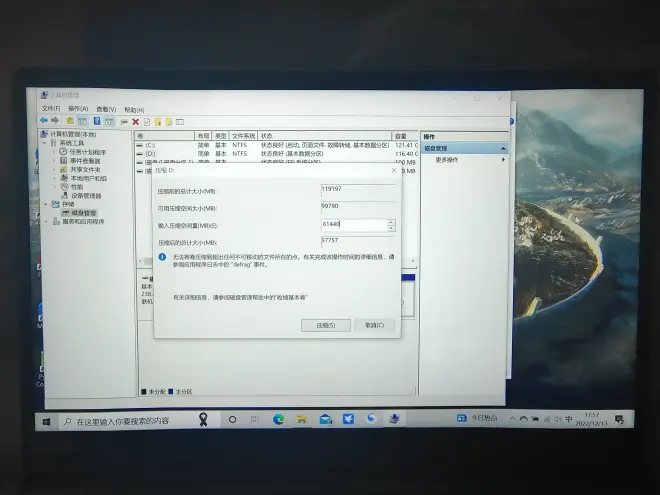This screenshot has height=495, width=660.
Task: Collapse the 存储 tree node
Action: (x=46, y=204)
